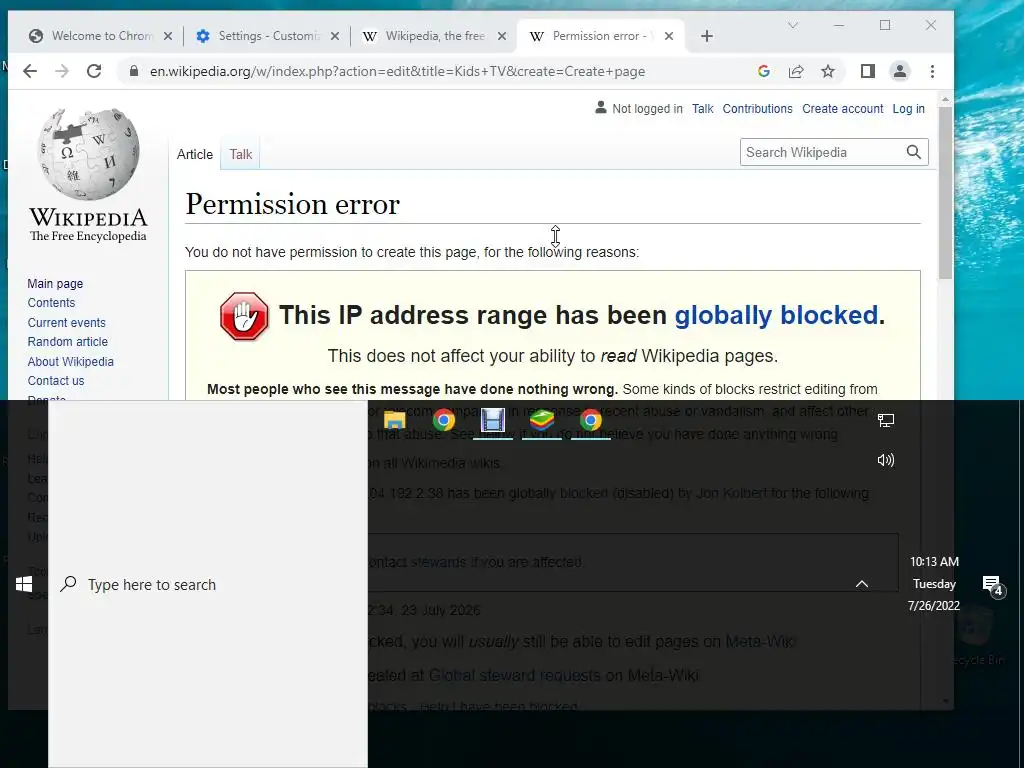Viewport: 1024px width, 768px height.
Task: Open a new tab with plus button
Action: pos(707,36)
